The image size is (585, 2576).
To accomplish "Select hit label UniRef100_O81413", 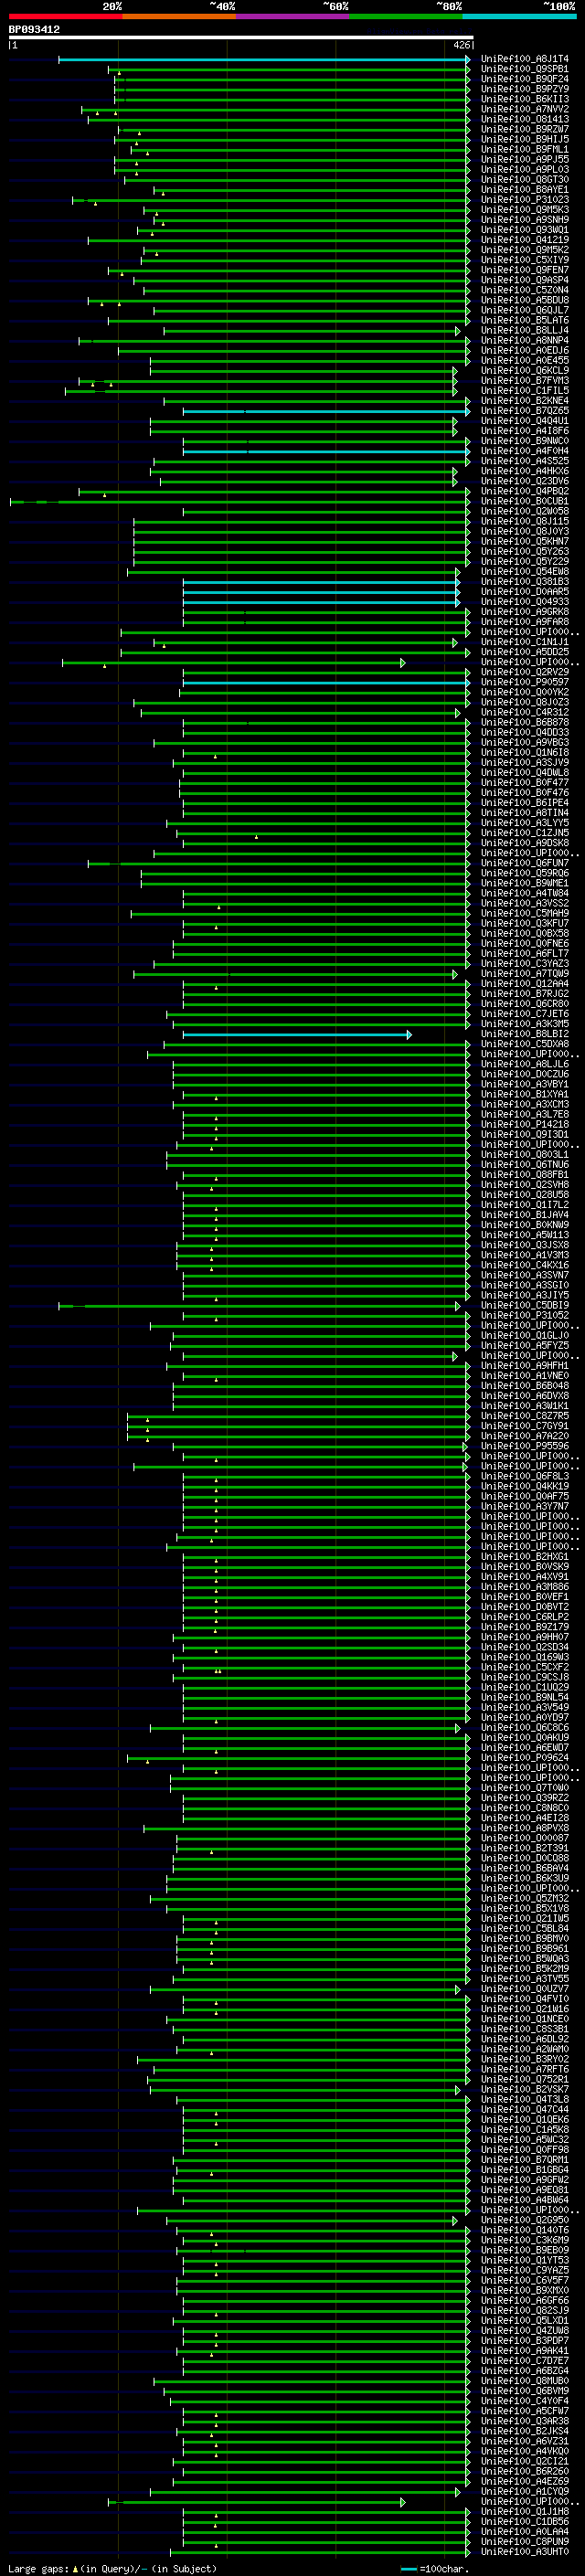I will pos(524,119).
